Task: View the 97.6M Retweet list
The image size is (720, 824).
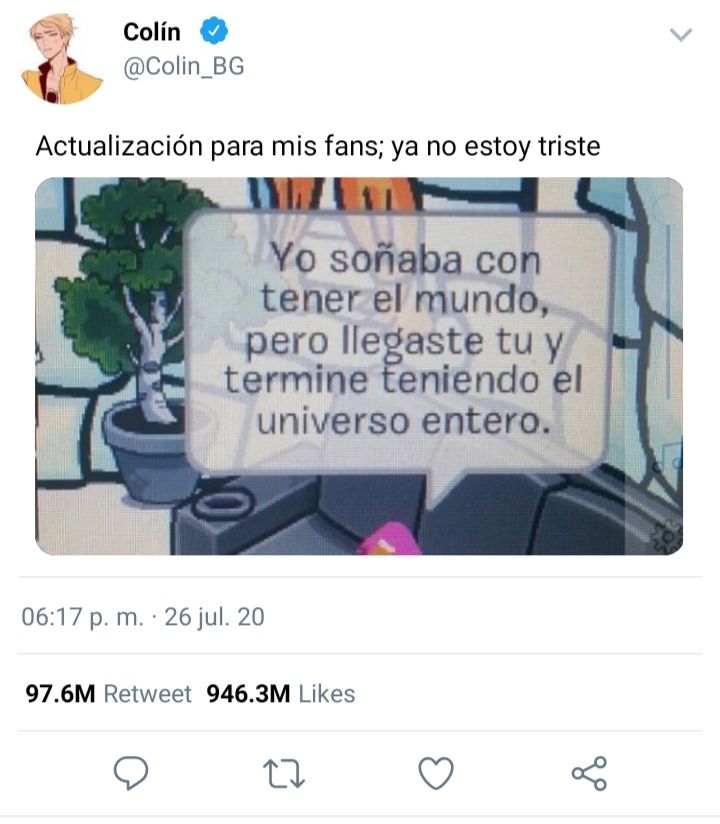Action: (108, 694)
